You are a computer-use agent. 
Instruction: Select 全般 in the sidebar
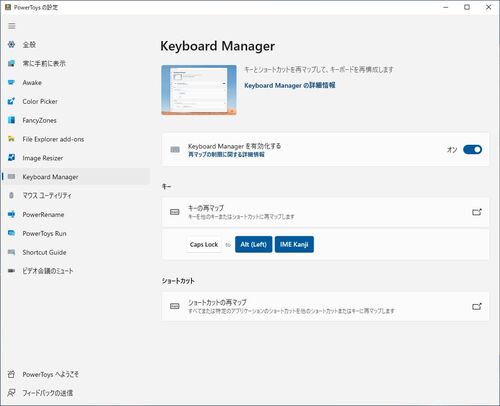[76, 44]
